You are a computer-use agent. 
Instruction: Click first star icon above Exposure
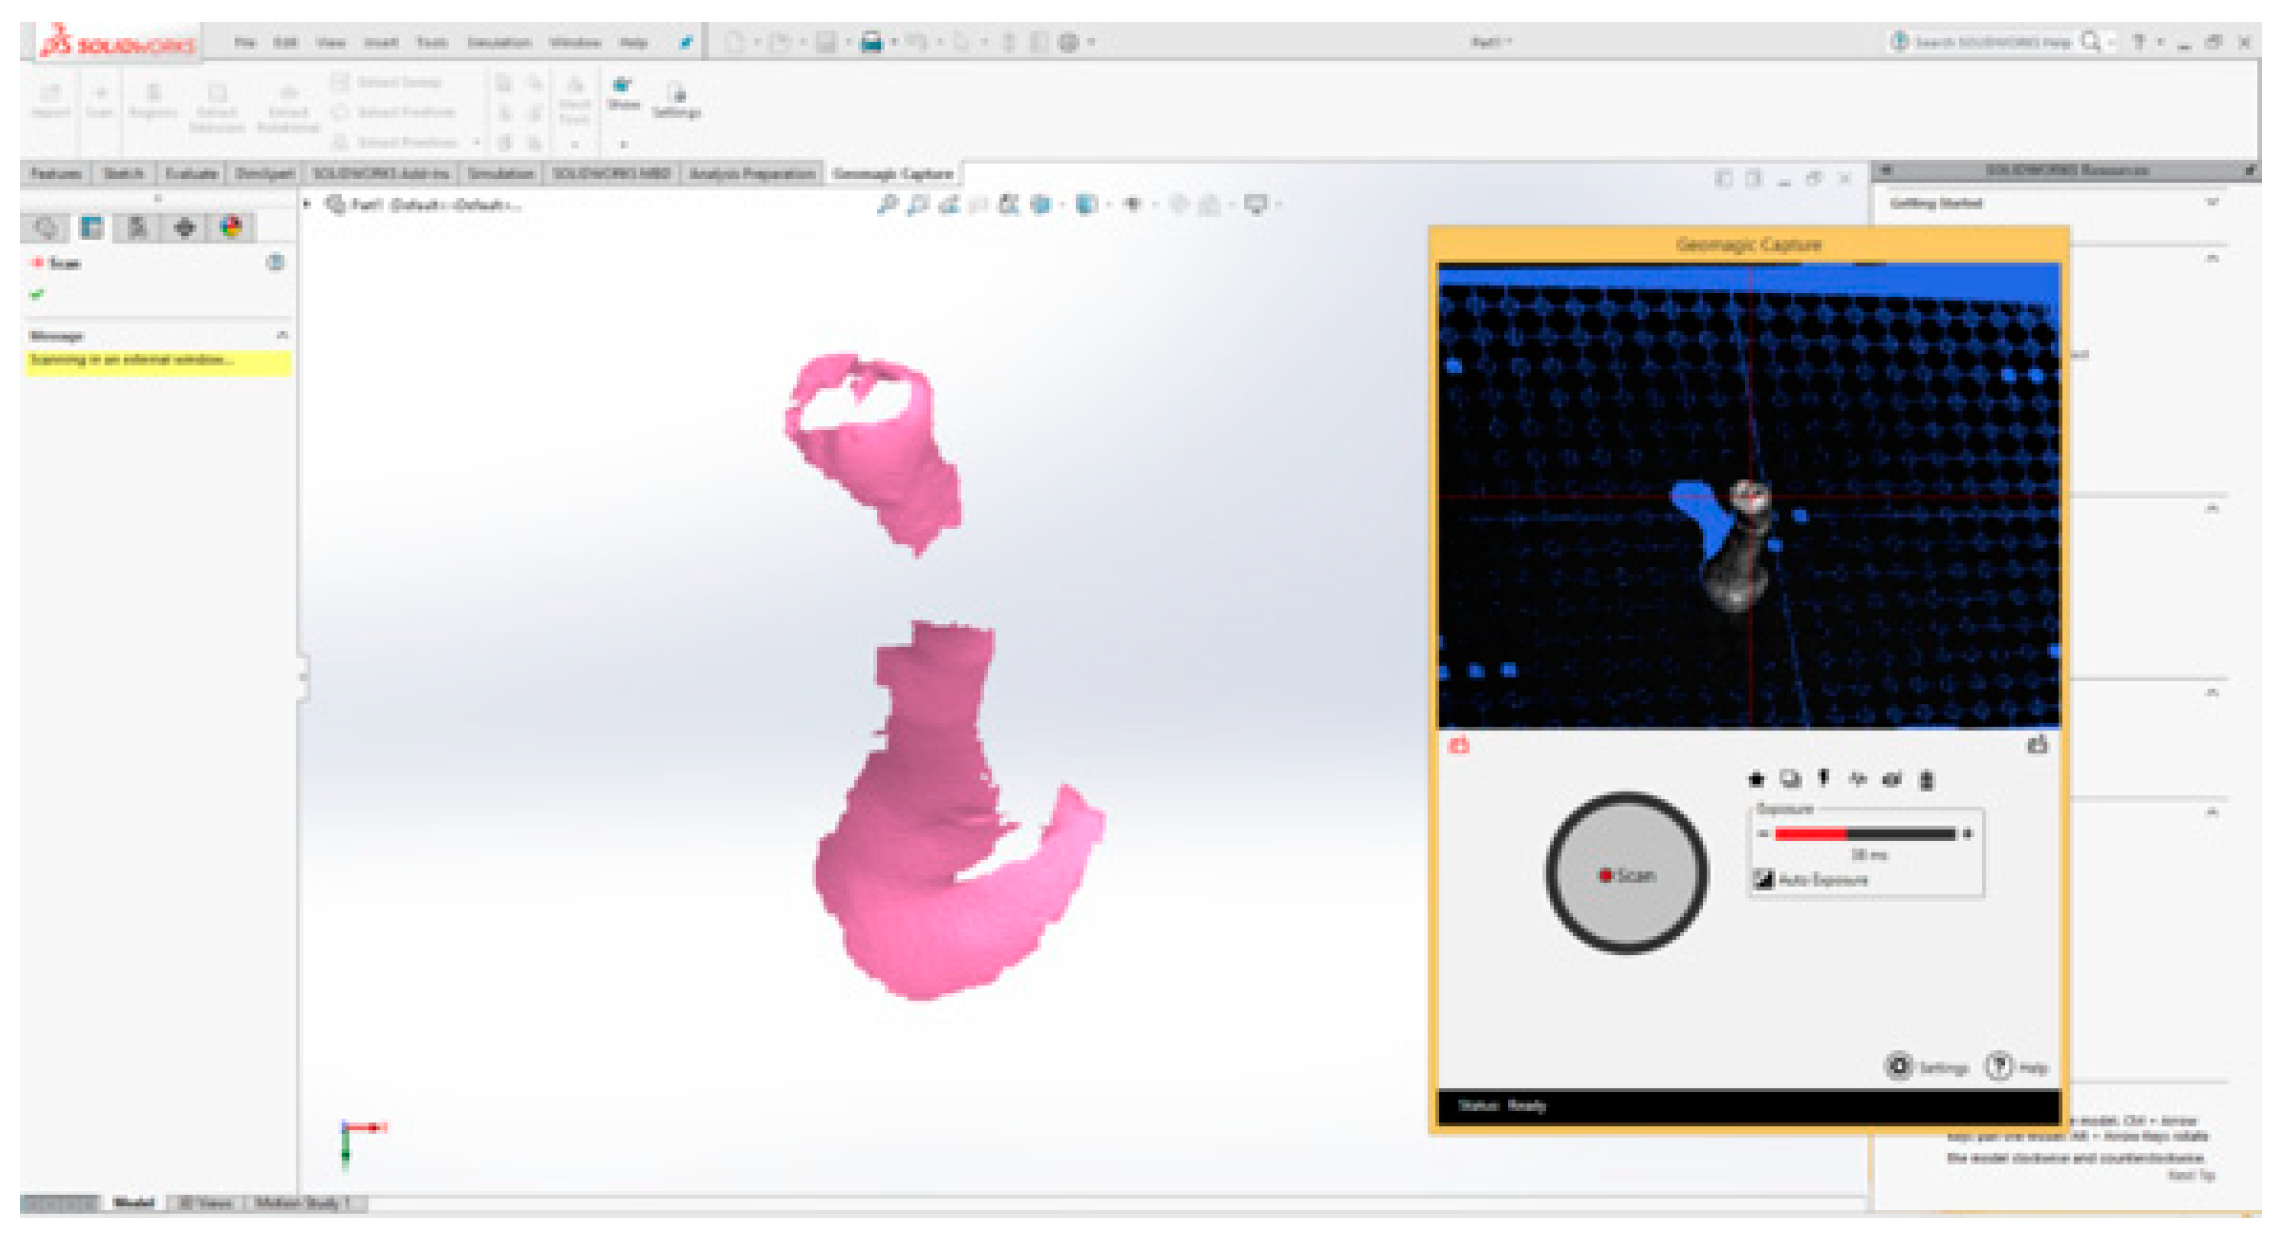[x=1756, y=779]
